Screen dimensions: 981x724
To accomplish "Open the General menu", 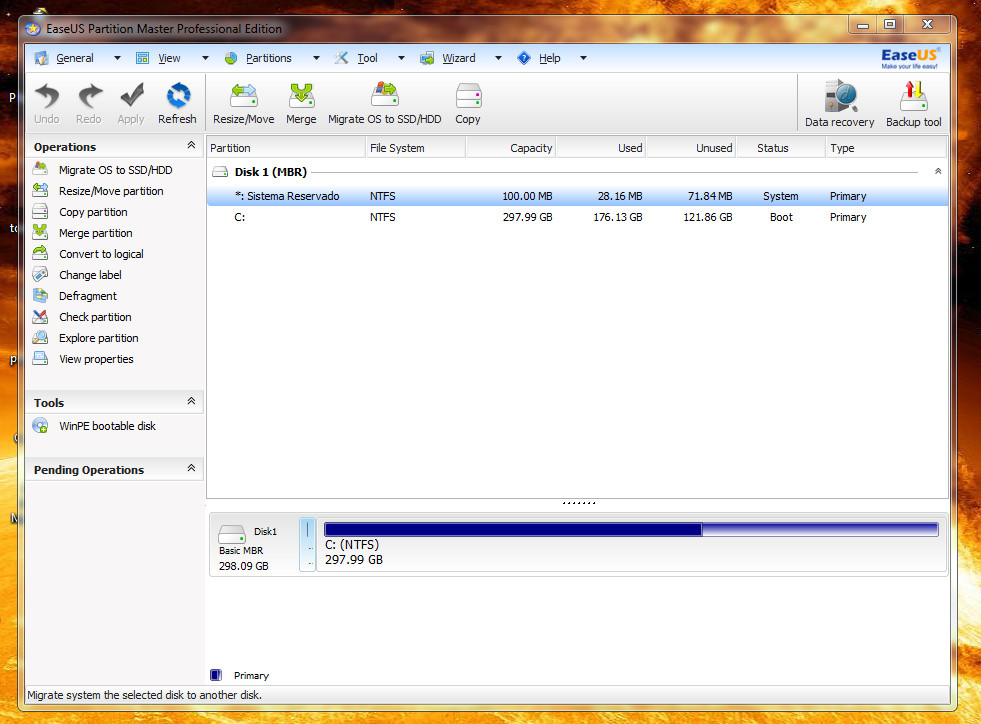I will [x=74, y=58].
